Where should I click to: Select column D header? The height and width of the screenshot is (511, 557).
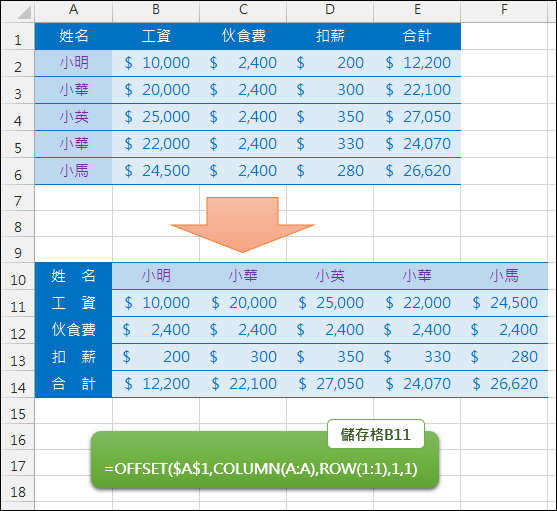(x=330, y=10)
